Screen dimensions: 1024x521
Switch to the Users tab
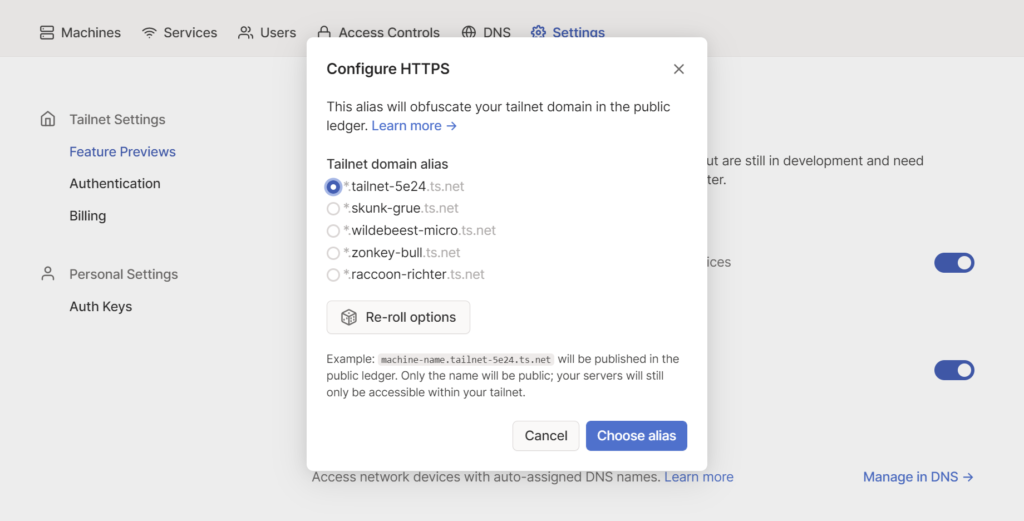coord(266,33)
